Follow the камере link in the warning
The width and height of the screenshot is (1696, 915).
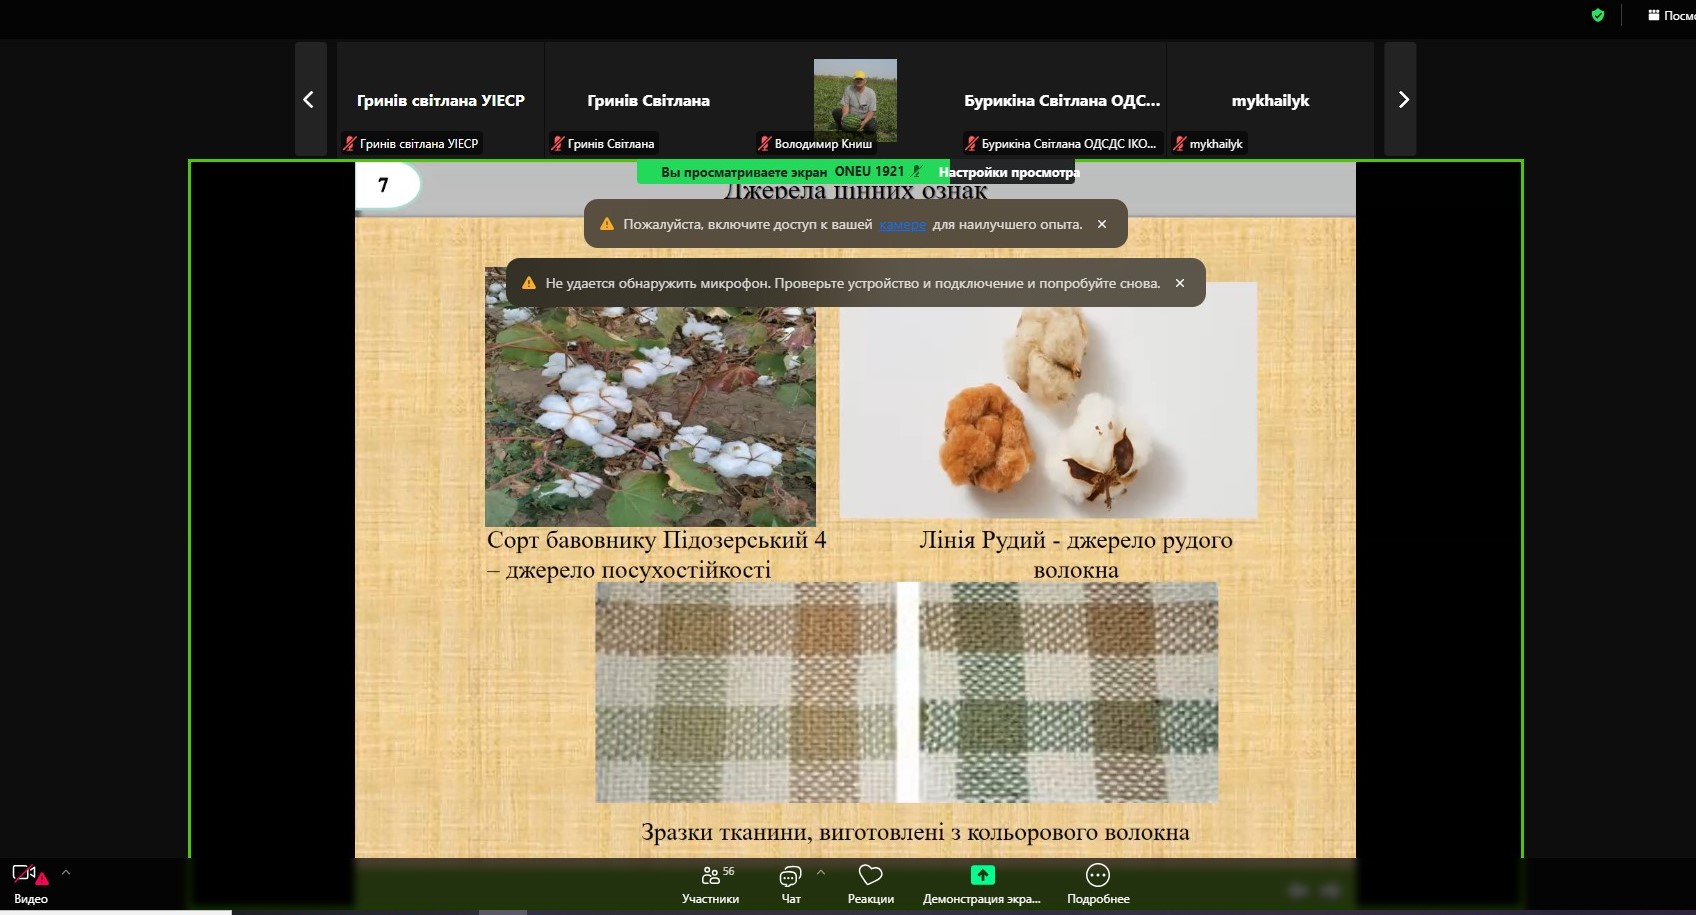(x=902, y=225)
